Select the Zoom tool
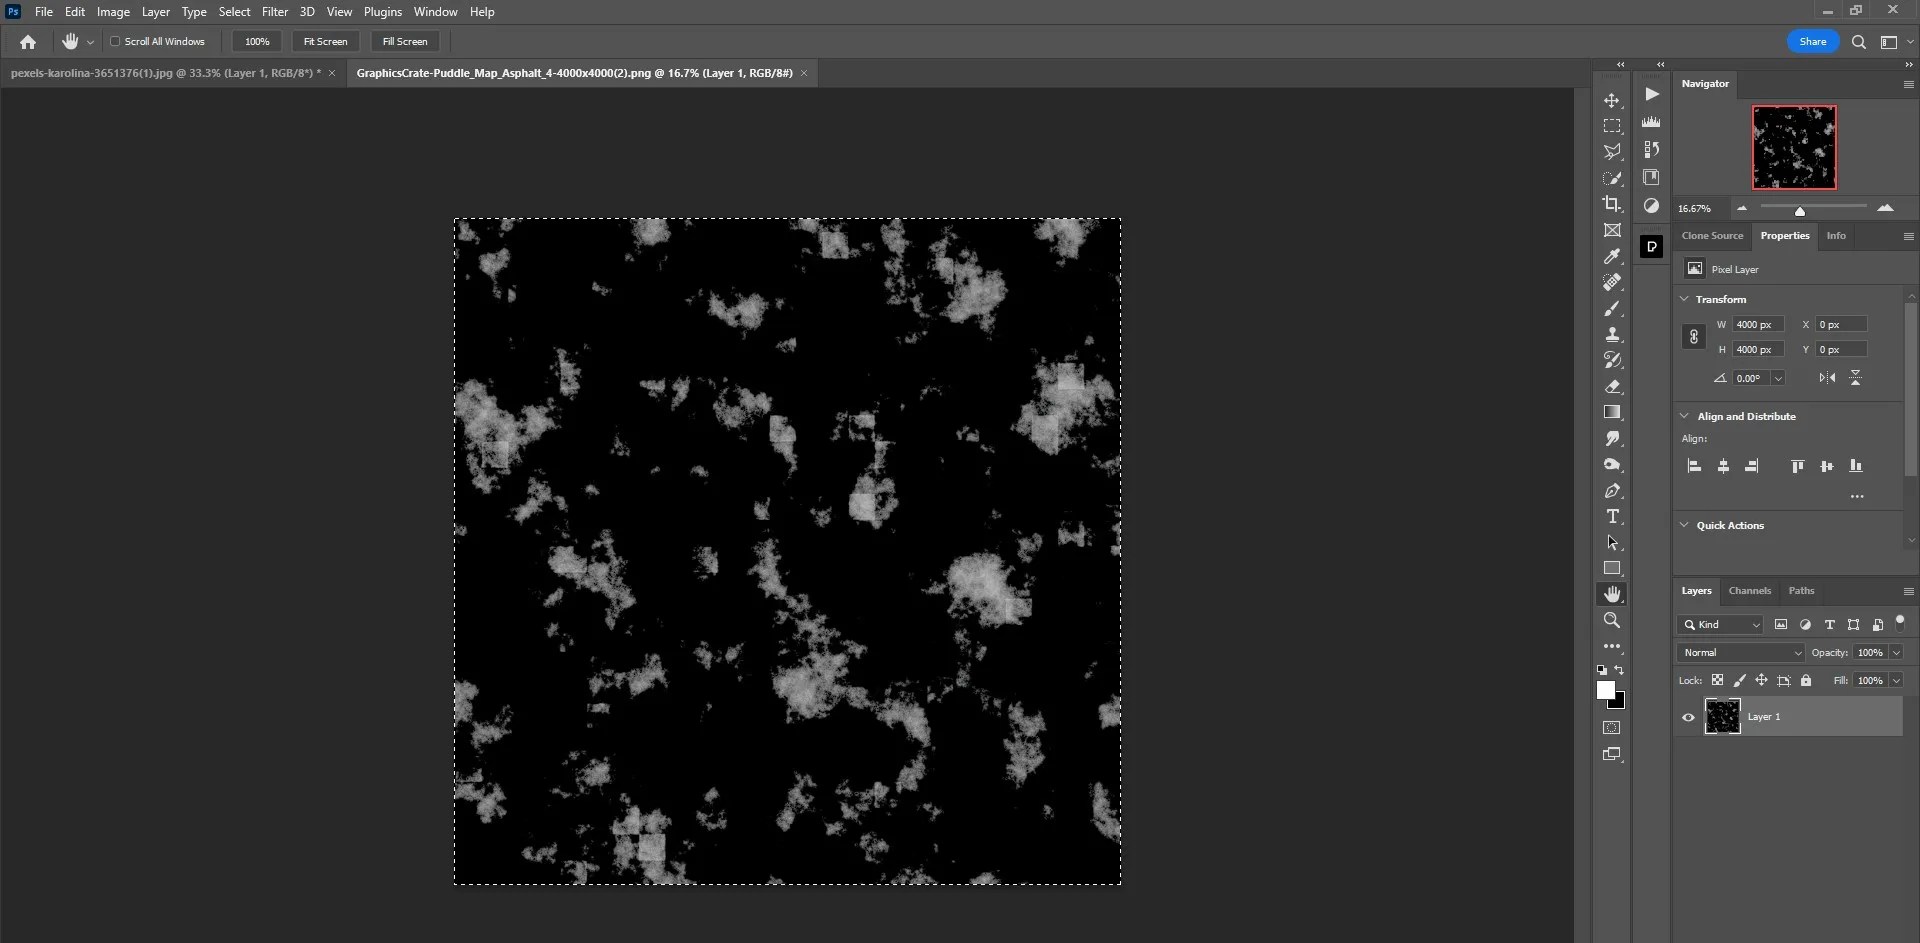 click(x=1613, y=620)
